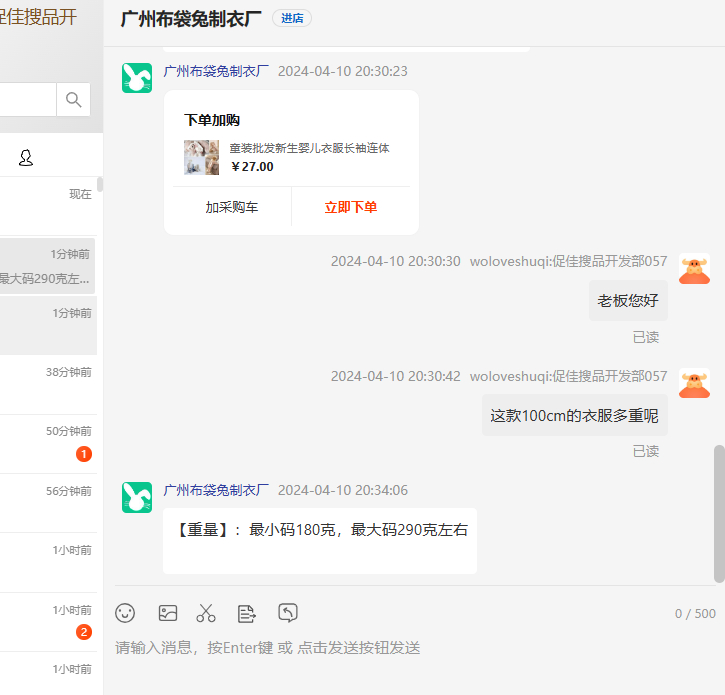Click the 下单加购 card heading

tap(212, 120)
